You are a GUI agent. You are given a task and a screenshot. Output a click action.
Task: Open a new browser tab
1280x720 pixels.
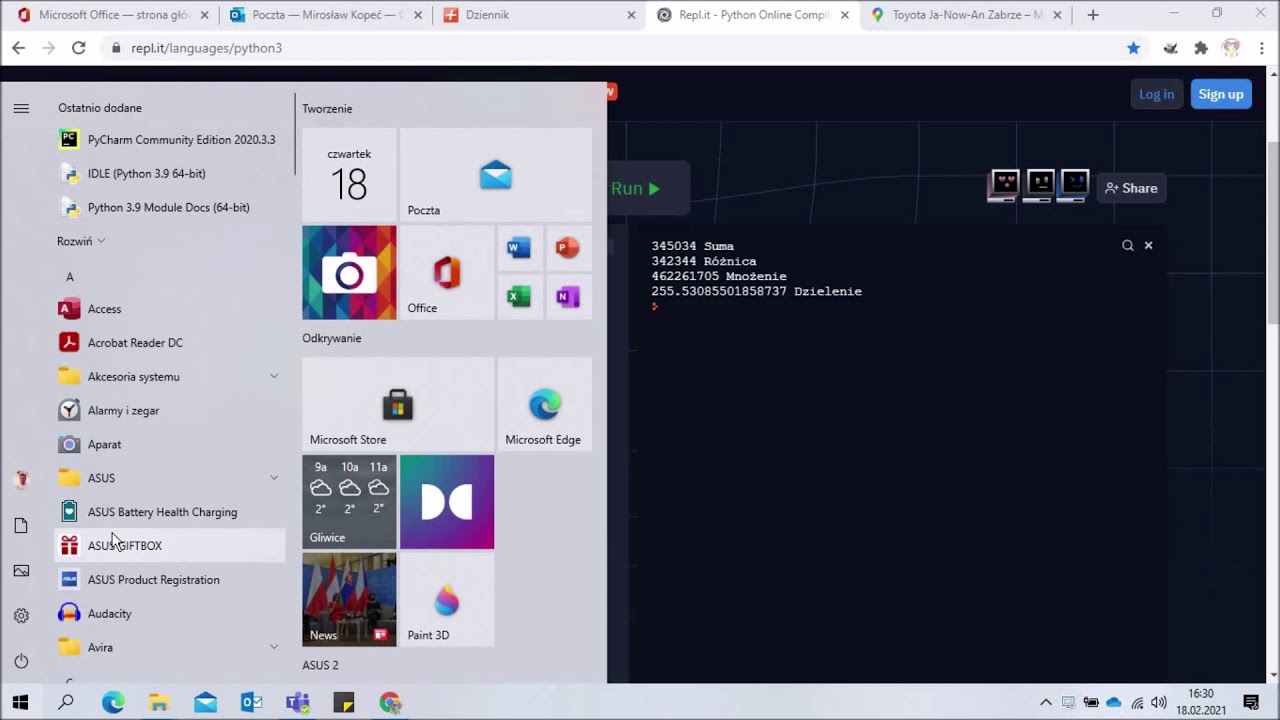click(x=1093, y=15)
